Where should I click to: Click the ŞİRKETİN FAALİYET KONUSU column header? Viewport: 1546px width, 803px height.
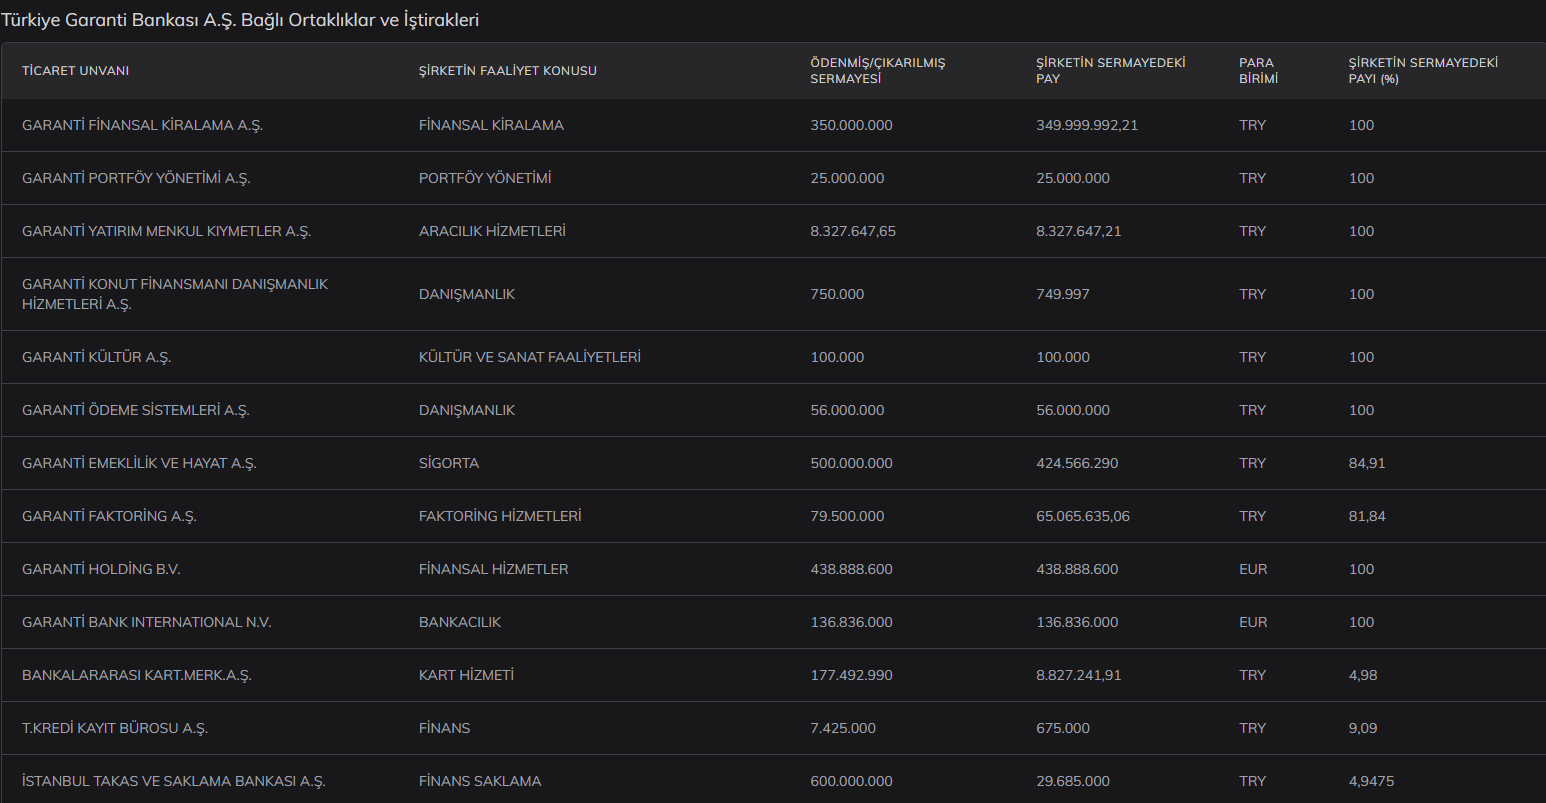508,71
